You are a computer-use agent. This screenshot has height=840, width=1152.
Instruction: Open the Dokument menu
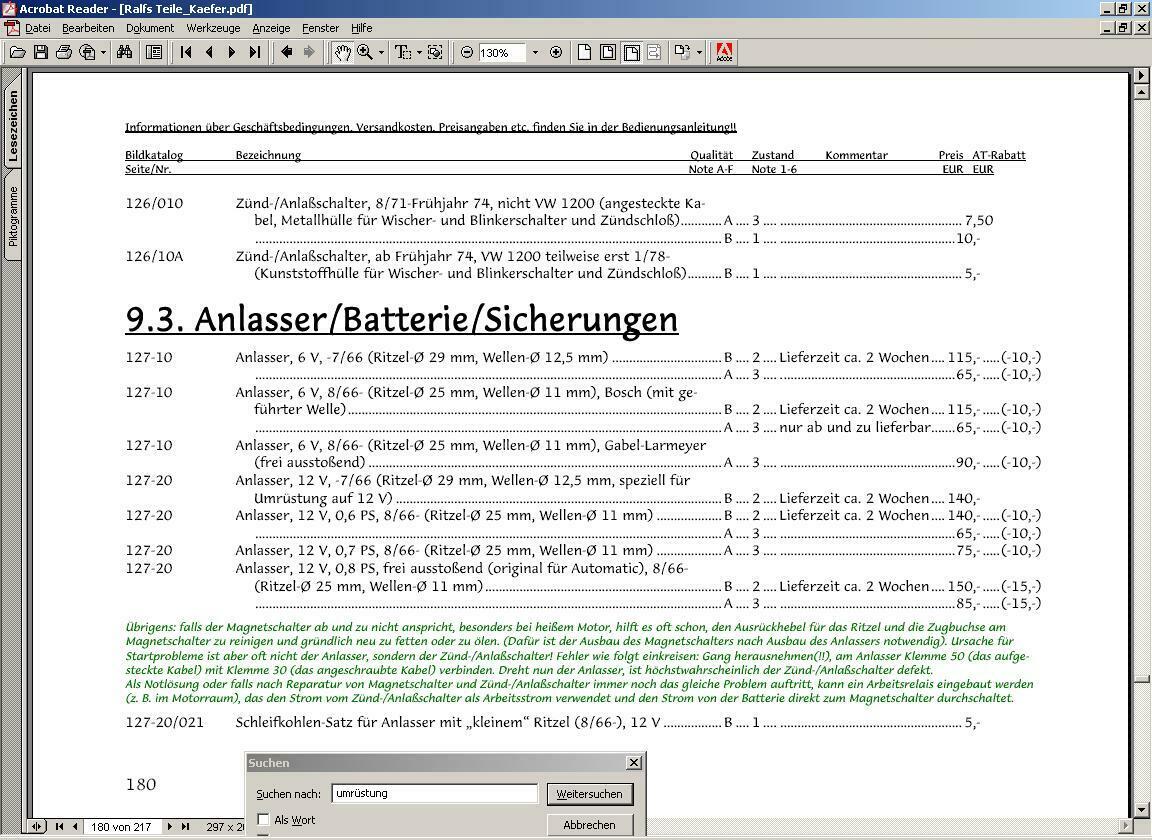(x=150, y=28)
